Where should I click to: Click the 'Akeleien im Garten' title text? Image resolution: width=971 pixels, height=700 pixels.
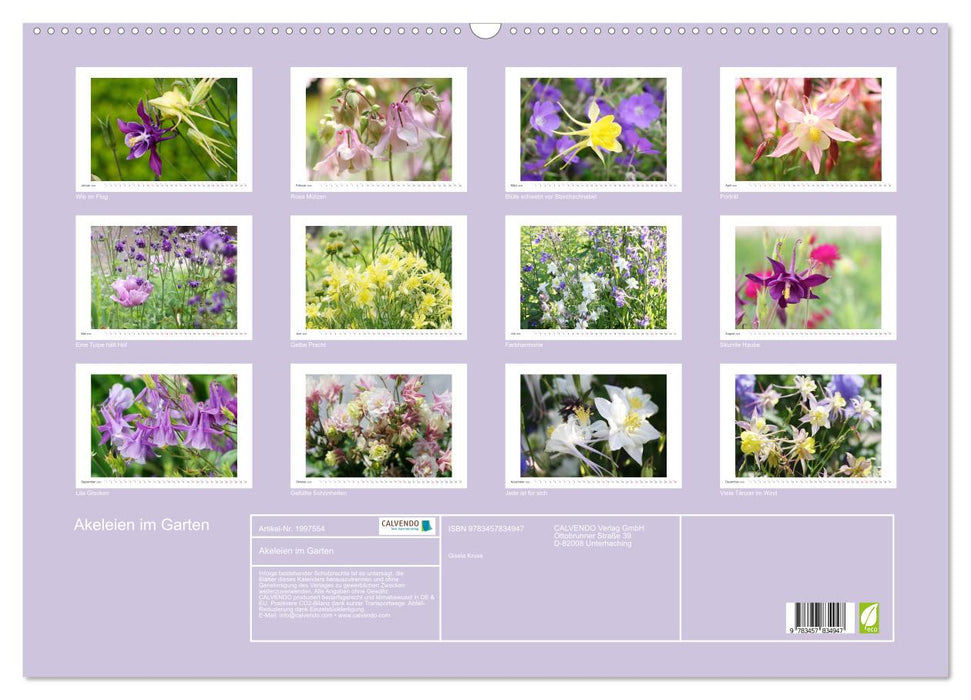(x=140, y=522)
